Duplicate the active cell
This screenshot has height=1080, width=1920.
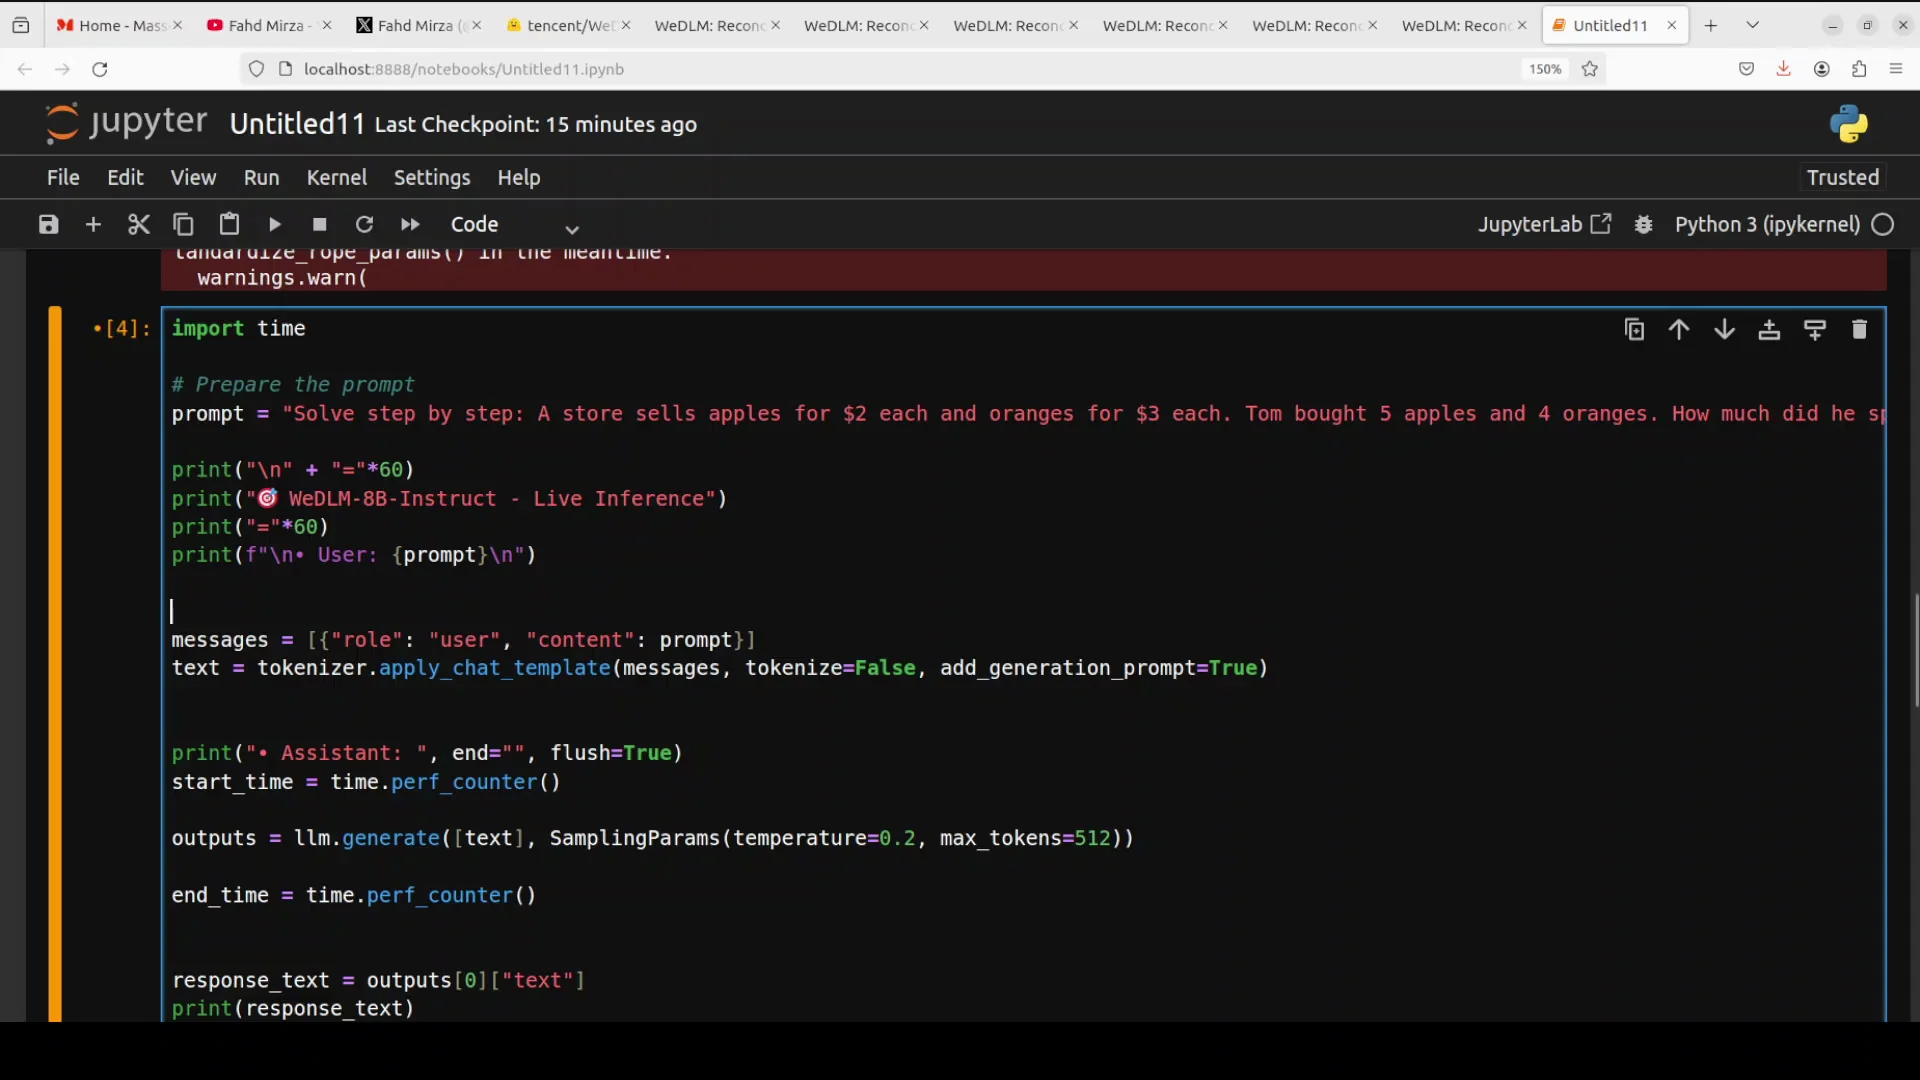1634,330
